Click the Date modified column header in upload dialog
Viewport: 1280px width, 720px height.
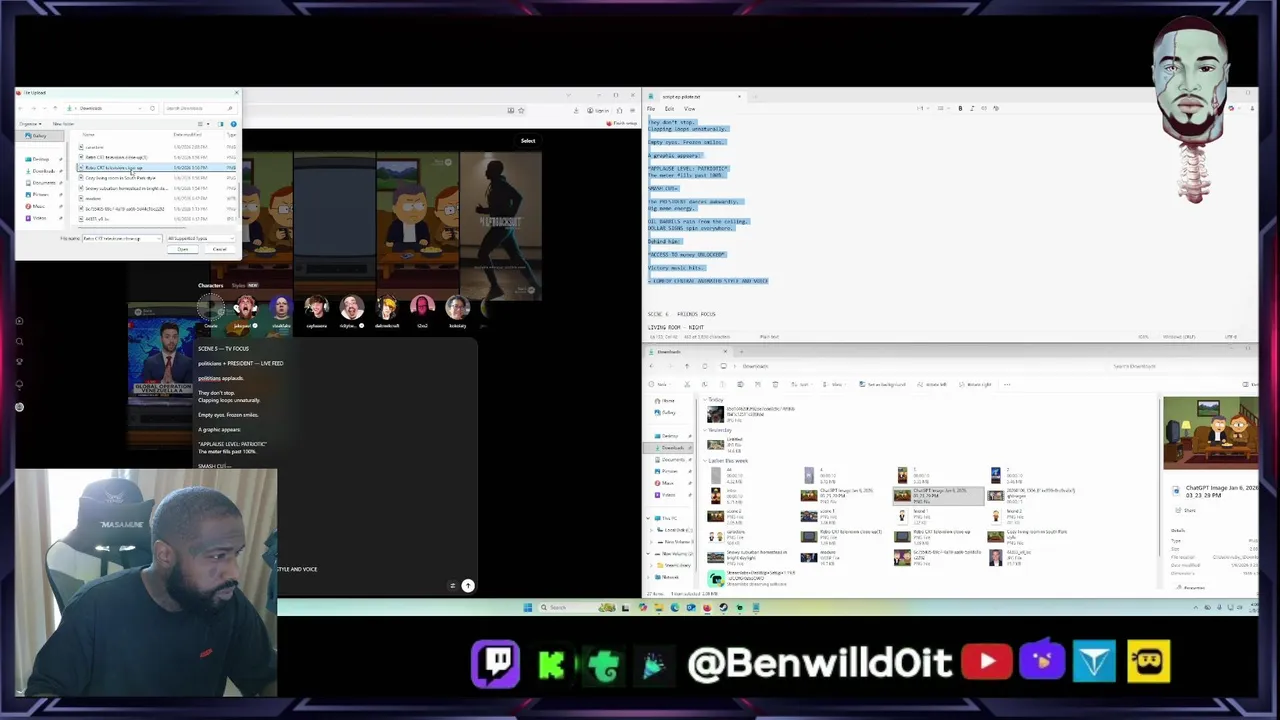[x=187, y=134]
